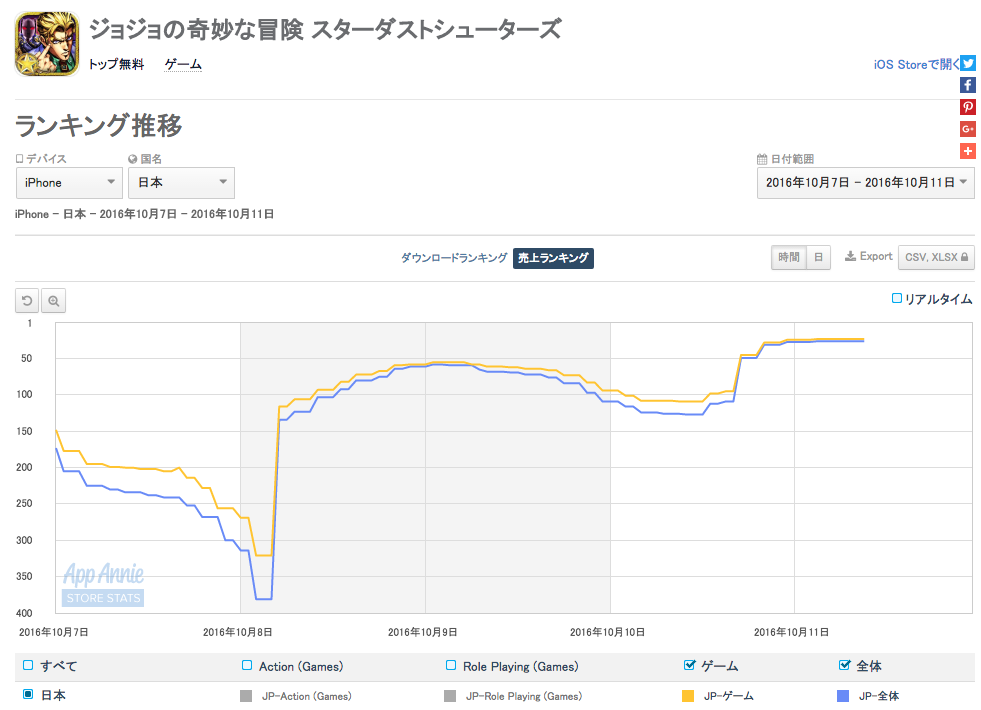Viewport: 981px width, 710px height.
Task: Click the blue JP-全体 legend swatch
Action: [843, 696]
